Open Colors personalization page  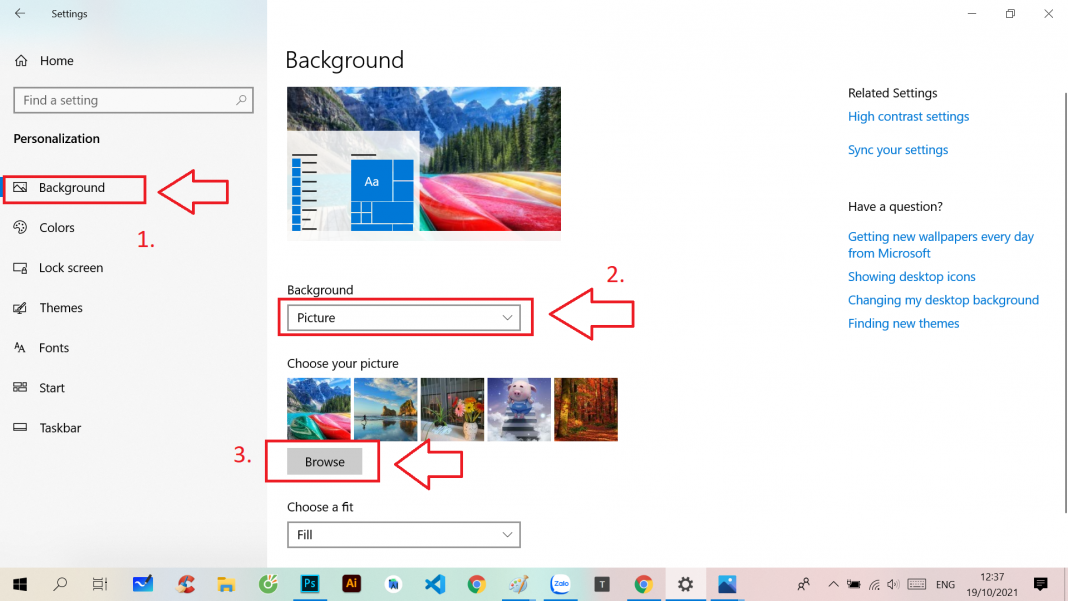pyautogui.click(x=56, y=228)
